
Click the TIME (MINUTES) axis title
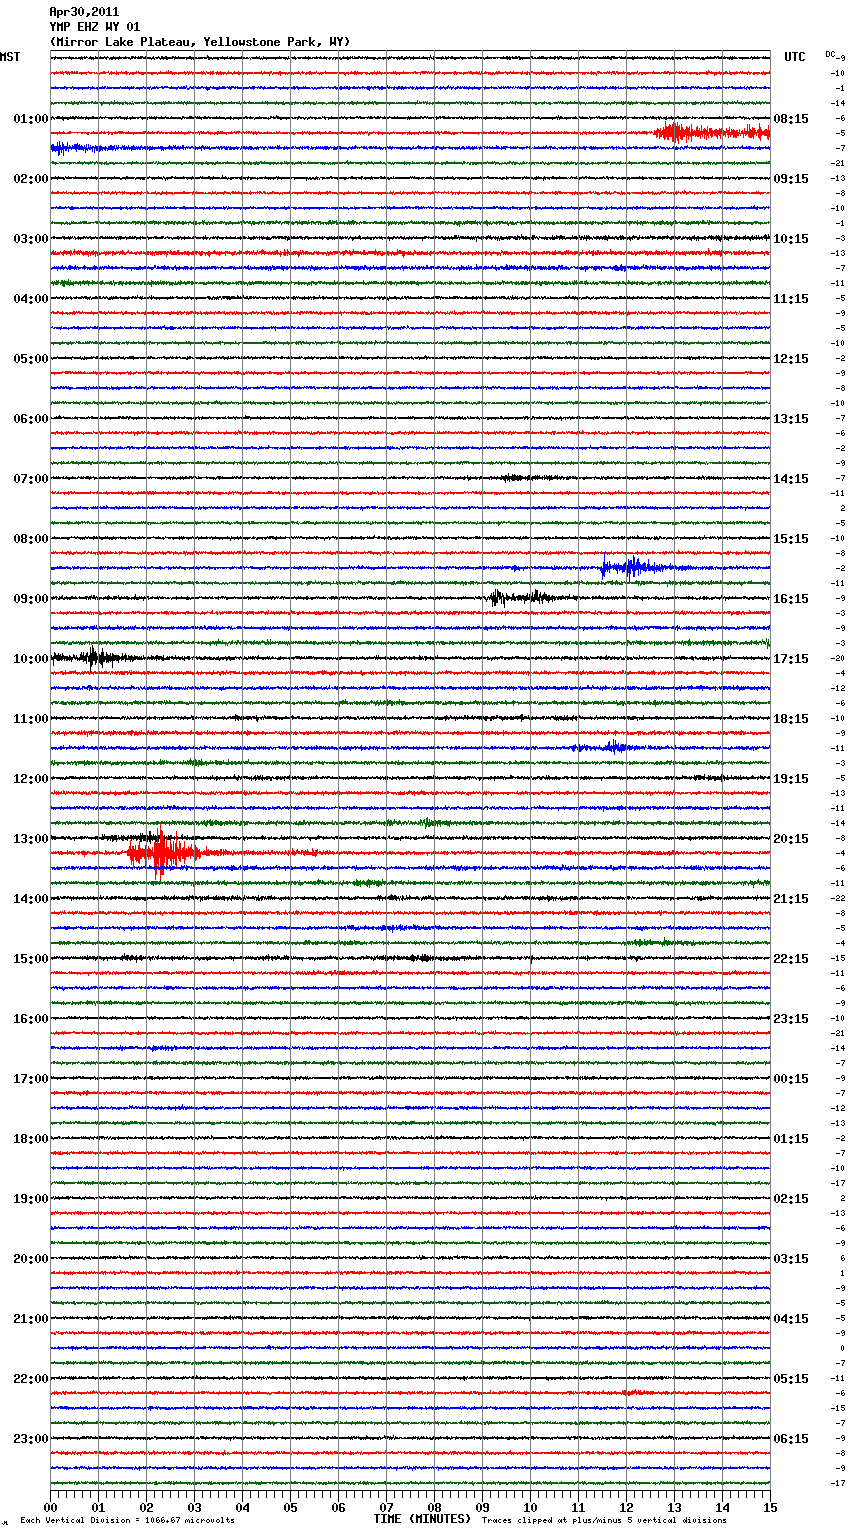click(422, 1519)
